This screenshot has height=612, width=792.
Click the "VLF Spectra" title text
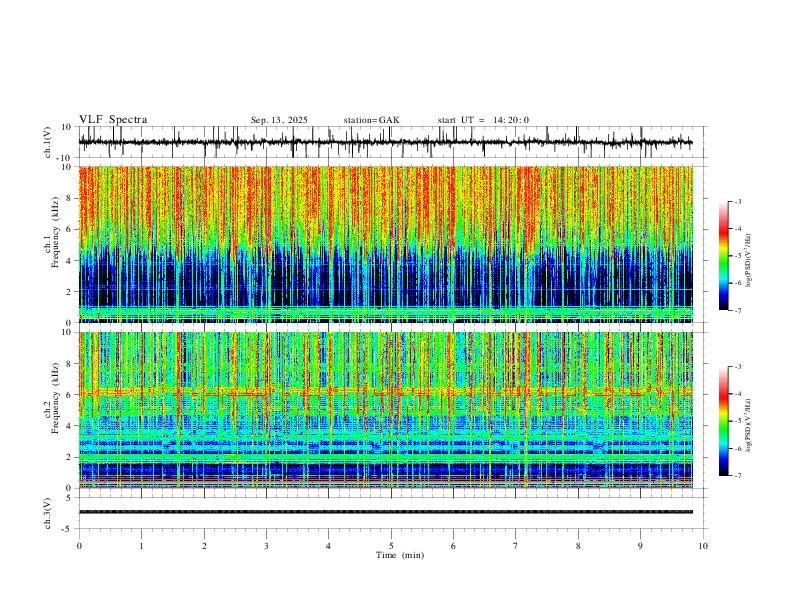[113, 120]
